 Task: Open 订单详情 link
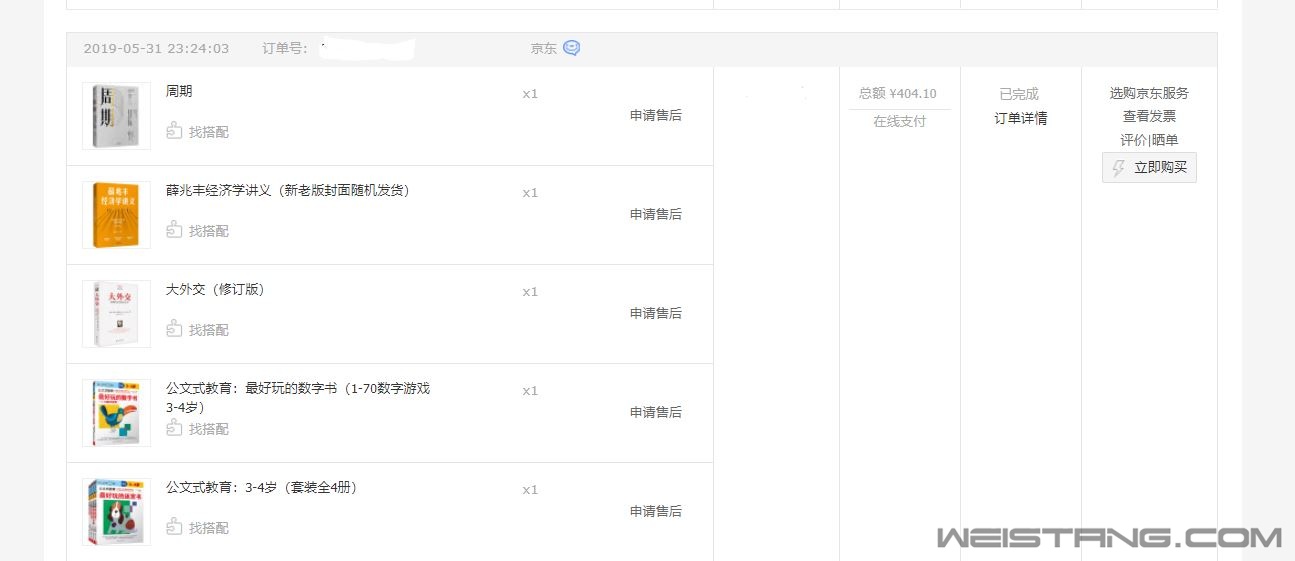tap(1021, 118)
